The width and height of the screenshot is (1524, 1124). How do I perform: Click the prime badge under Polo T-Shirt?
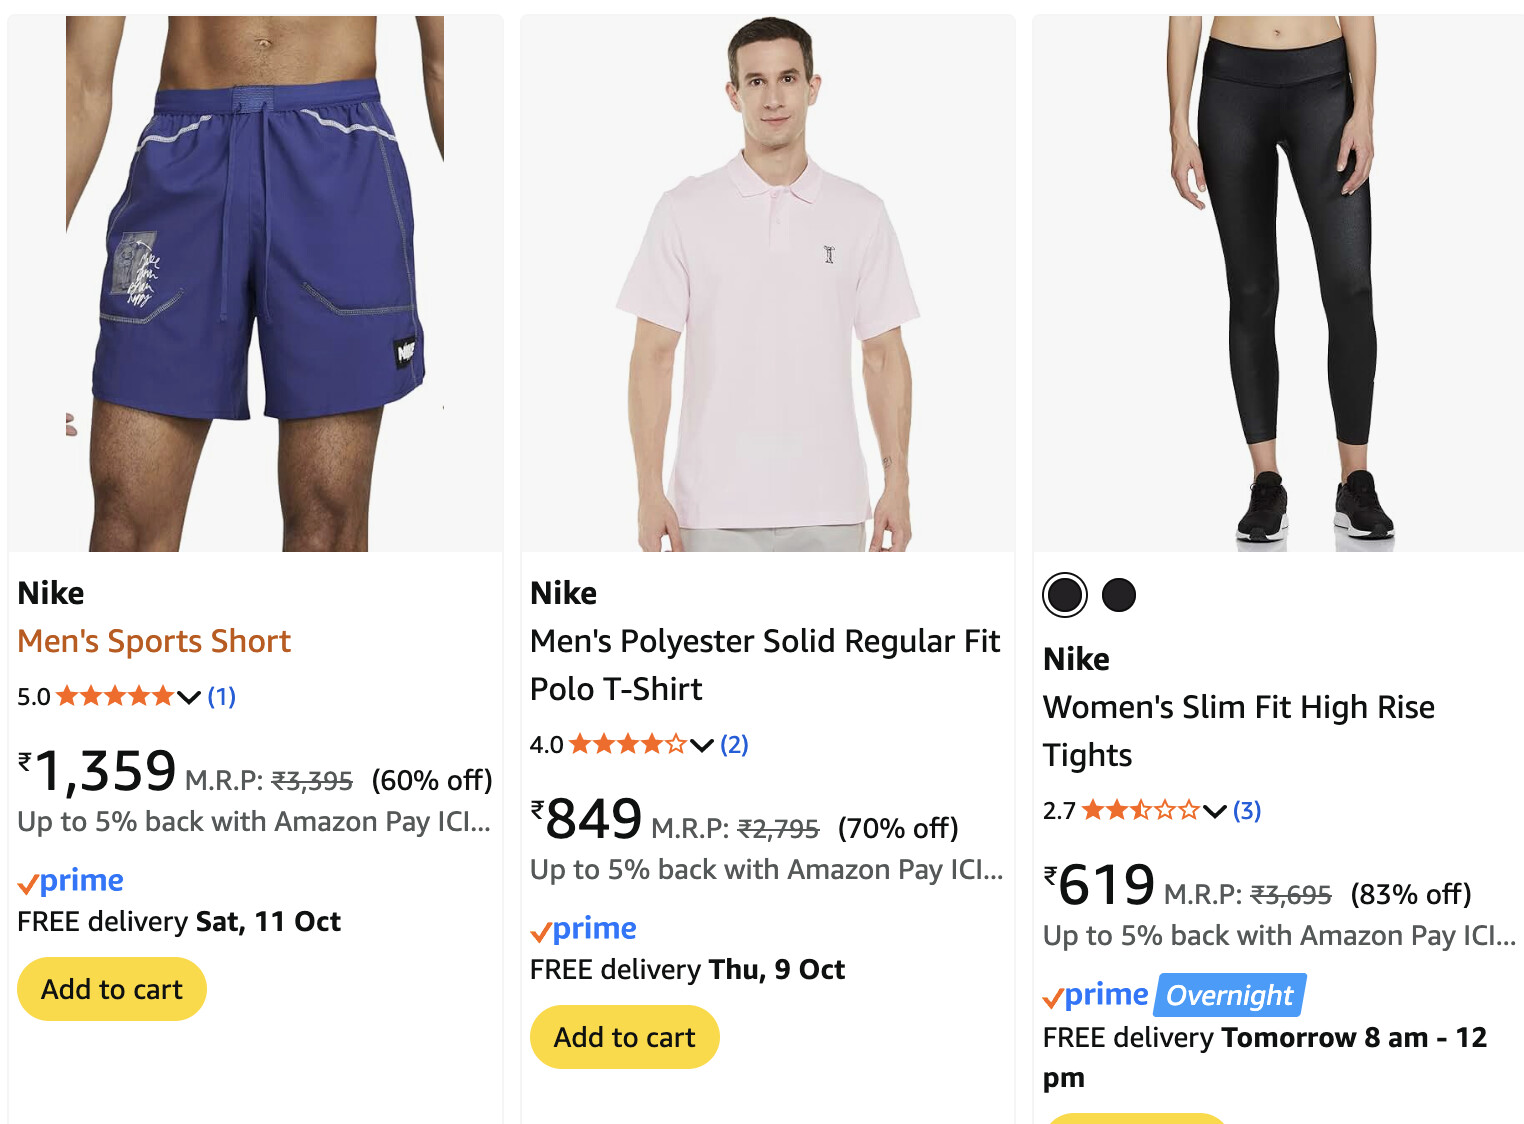[x=584, y=929]
